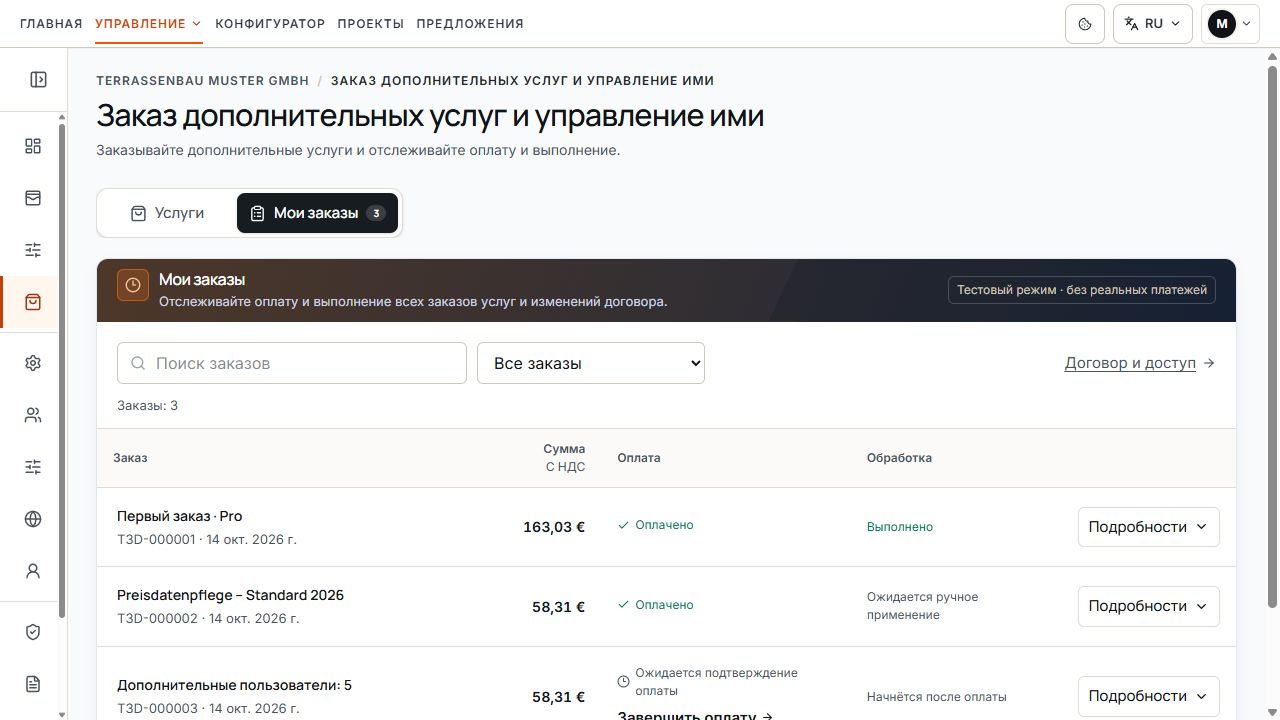Open the shield checkmark icon in the sidebar
This screenshot has width=1280, height=720.
pos(33,632)
